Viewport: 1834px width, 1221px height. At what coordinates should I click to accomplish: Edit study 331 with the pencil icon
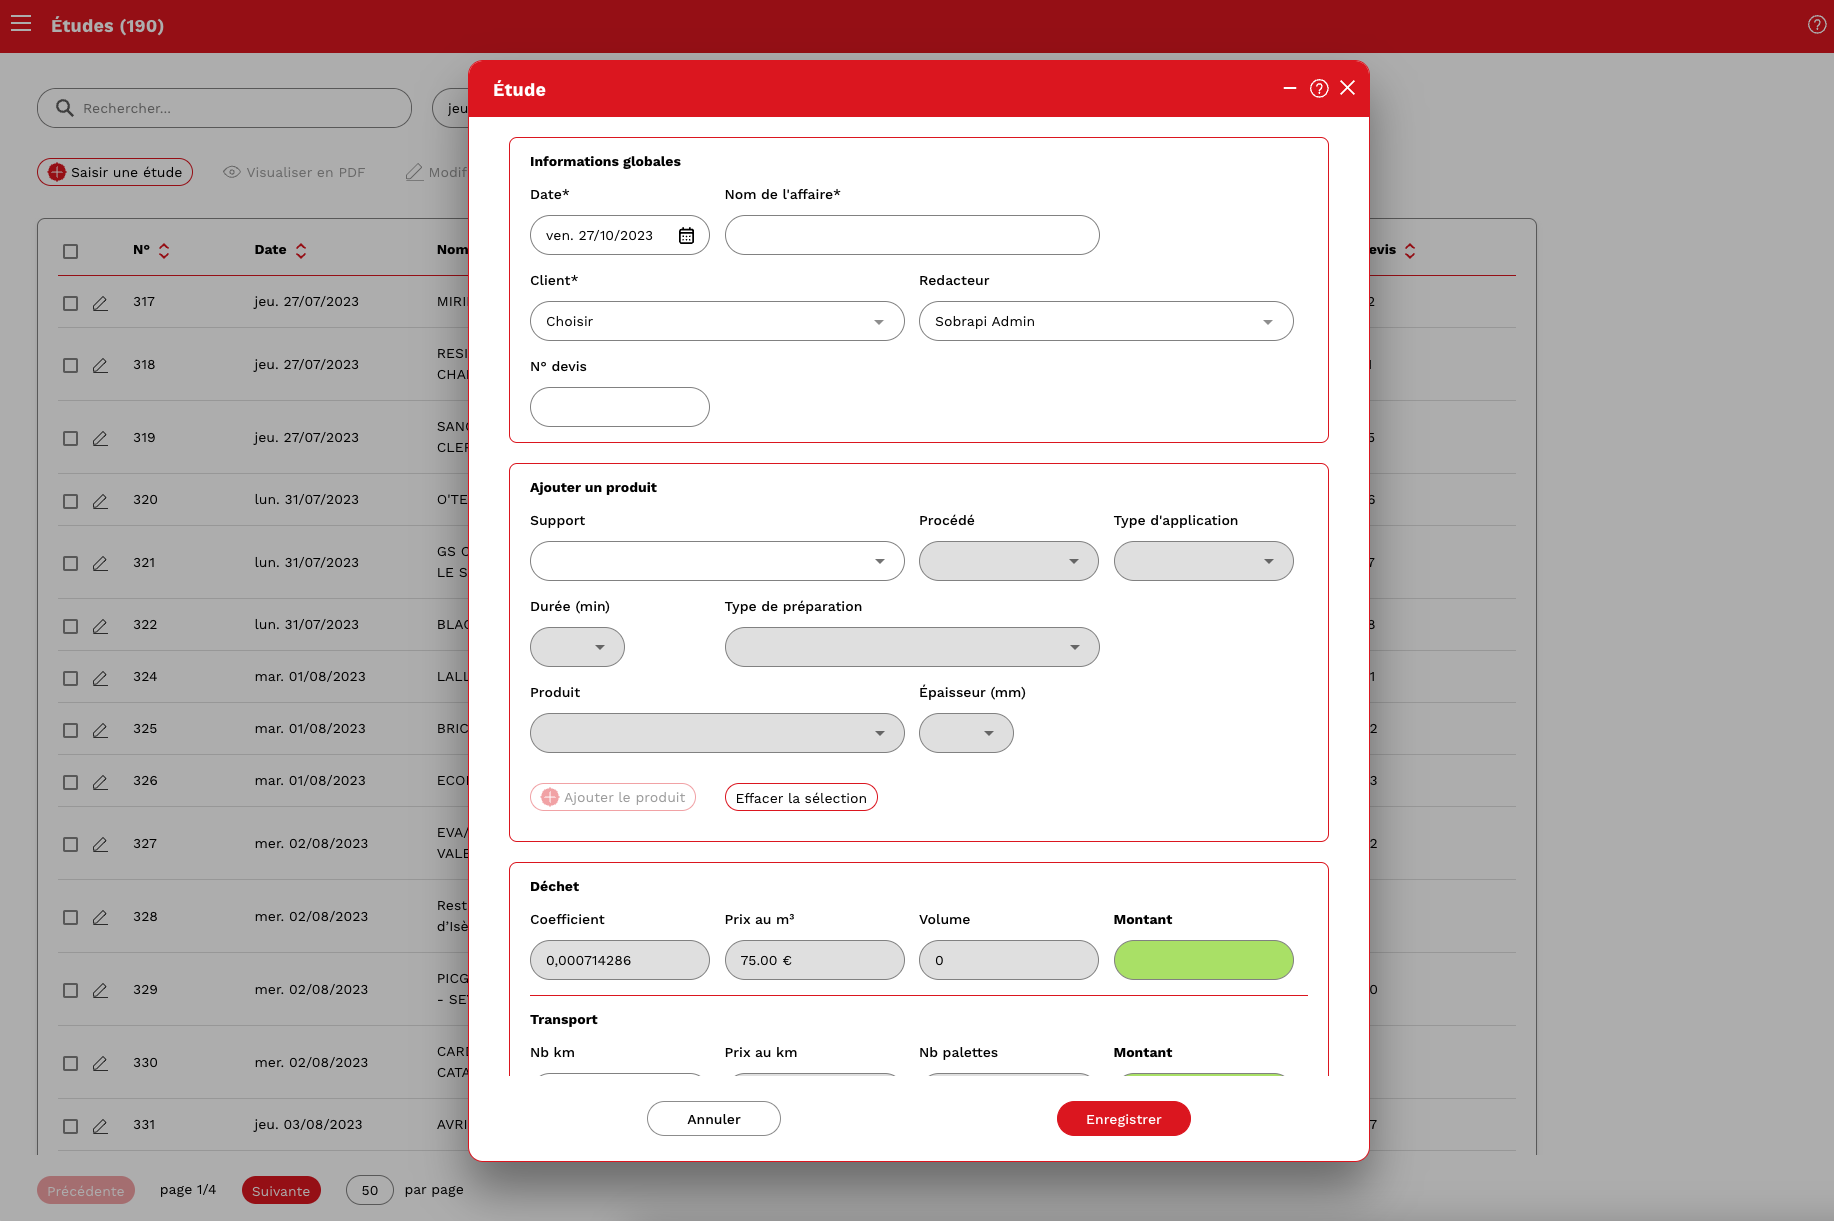100,1126
